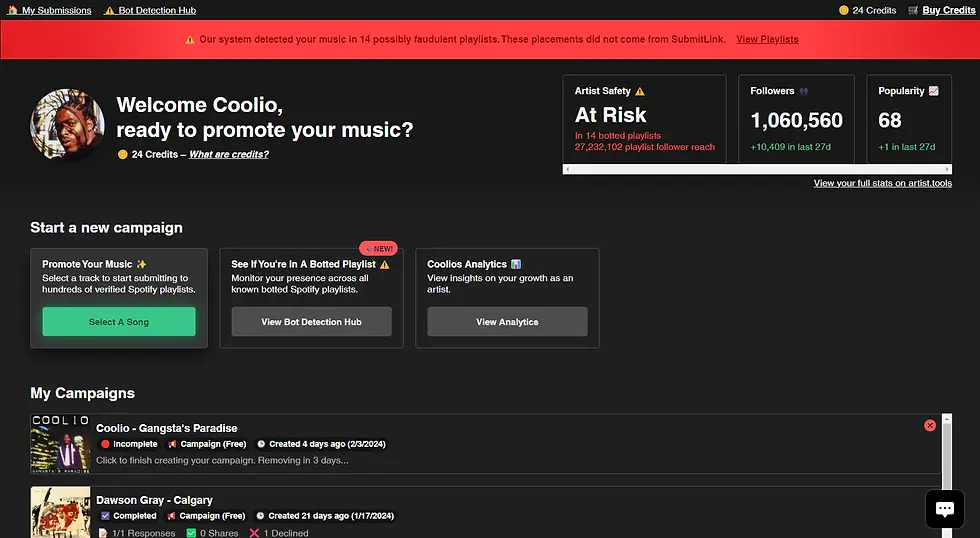Click the campaigns list scrollbar up arrow
This screenshot has height=538, width=980.
(947, 418)
